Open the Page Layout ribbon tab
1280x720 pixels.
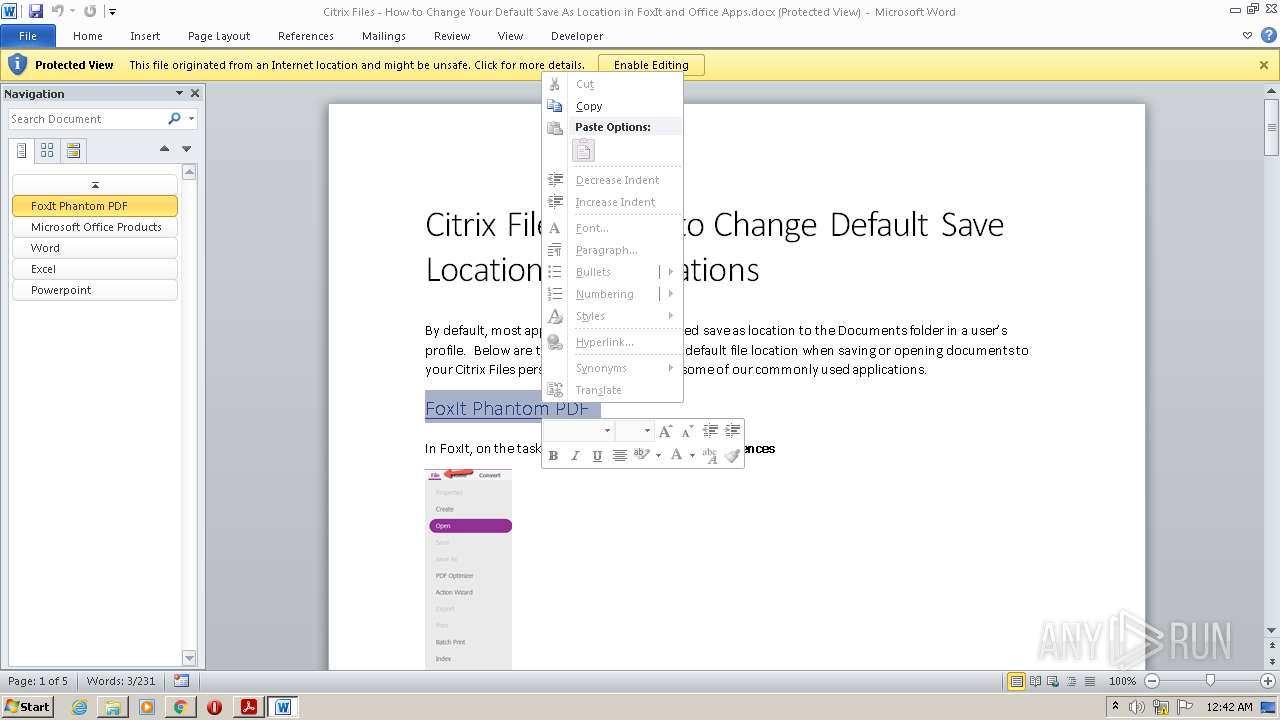pyautogui.click(x=219, y=36)
